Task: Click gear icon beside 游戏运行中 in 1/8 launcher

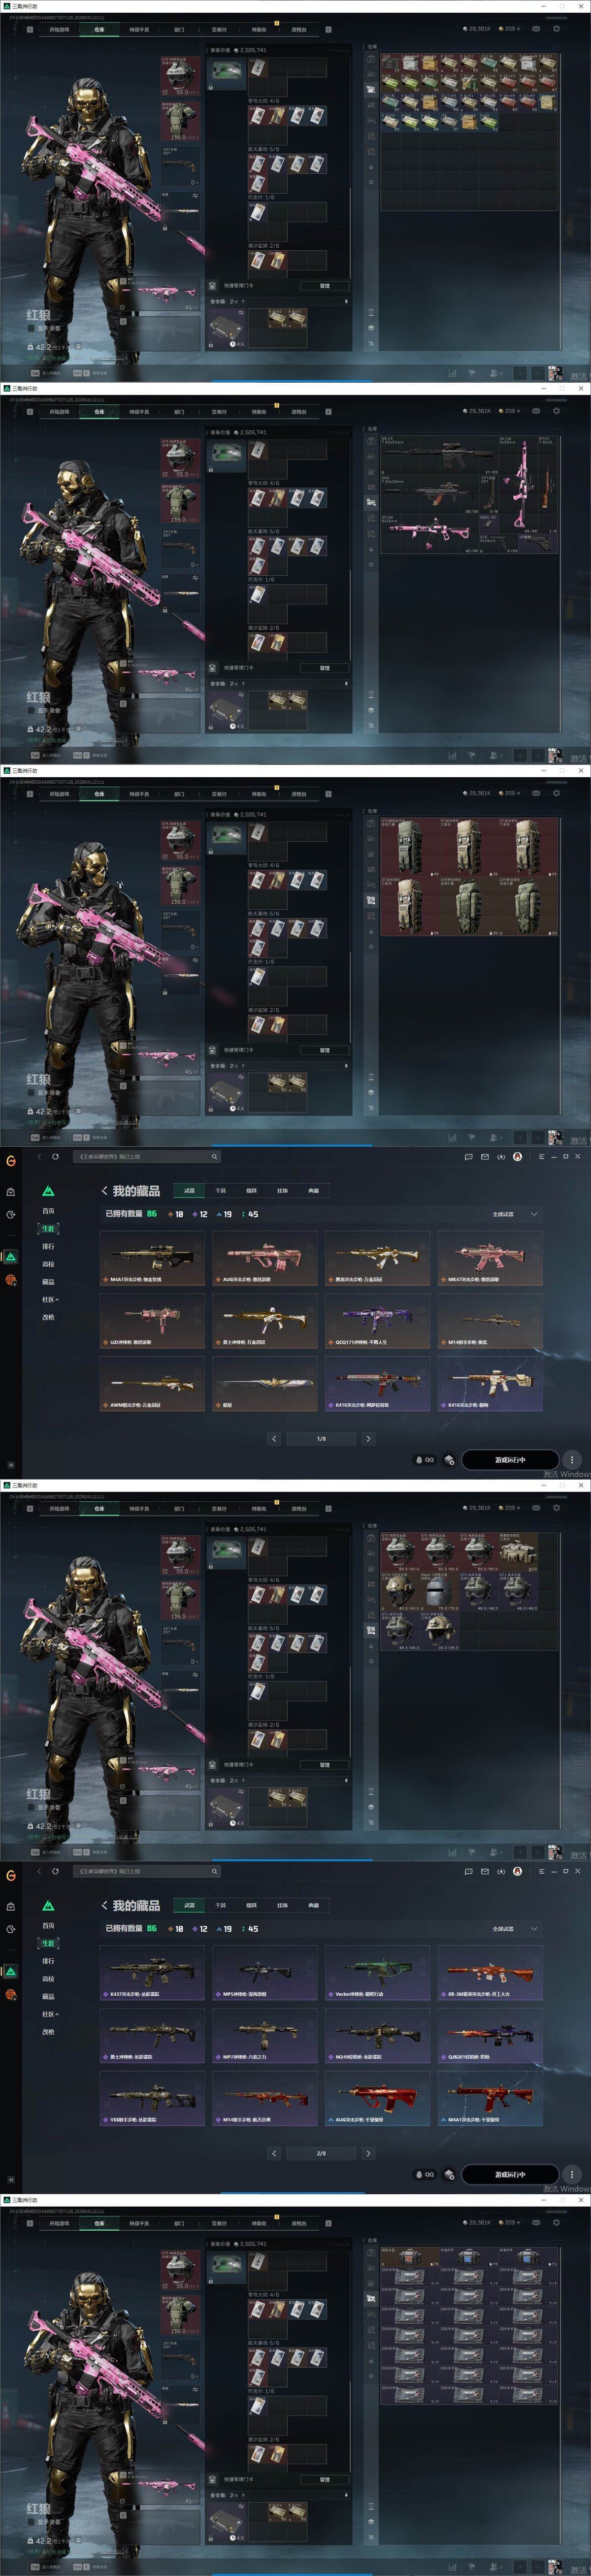Action: coord(450,1460)
